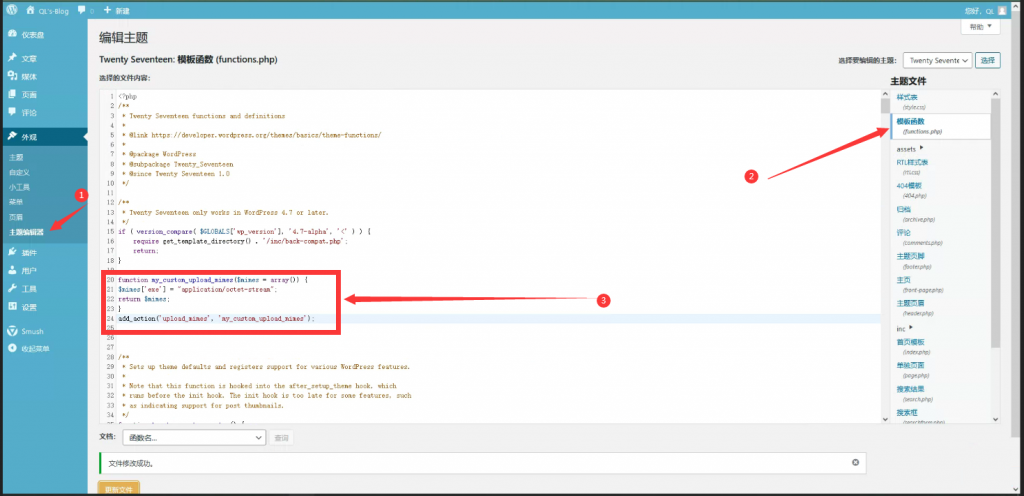Place cursor on add_action code line 24
1024x496 pixels.
[217, 318]
